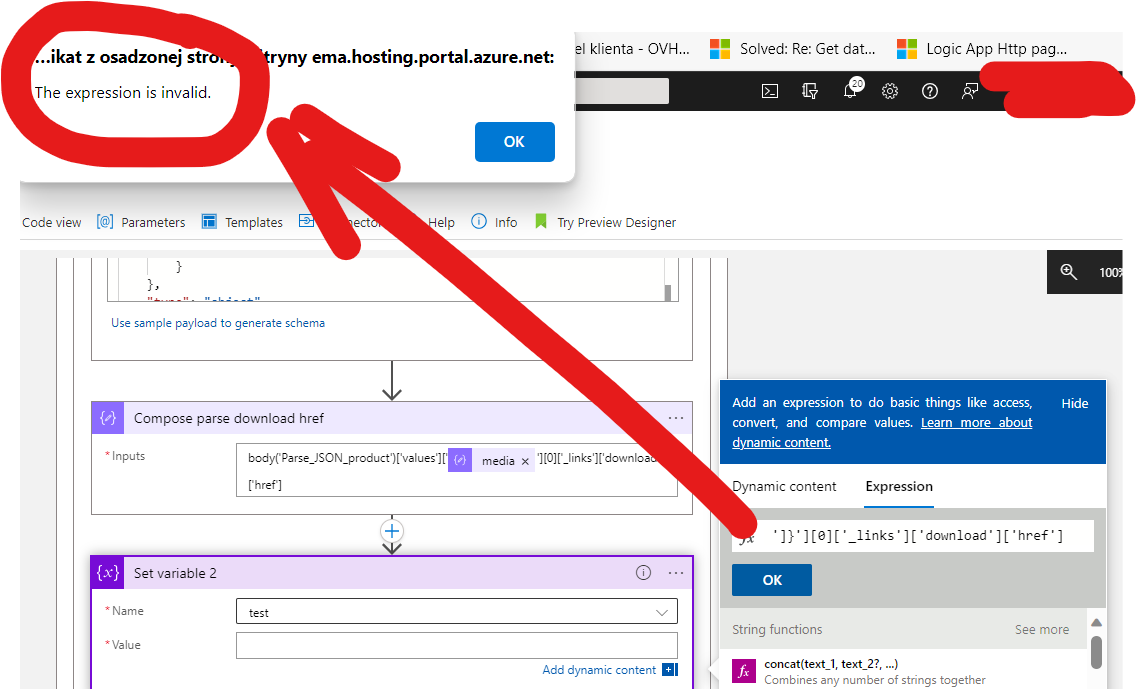Open directories and subscriptions filter icon
This screenshot has width=1139, height=689.
click(x=810, y=91)
